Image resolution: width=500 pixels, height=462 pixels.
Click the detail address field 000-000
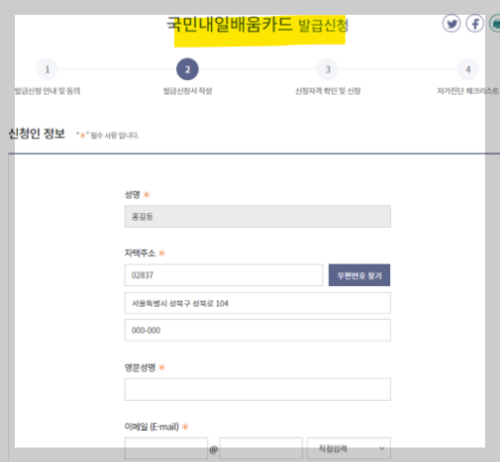point(258,330)
